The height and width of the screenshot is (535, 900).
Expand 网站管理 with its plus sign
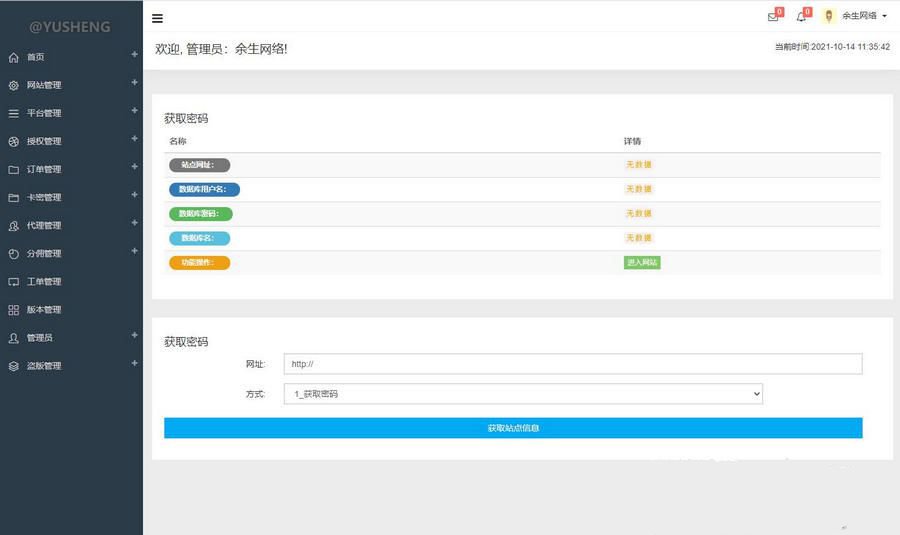134,83
